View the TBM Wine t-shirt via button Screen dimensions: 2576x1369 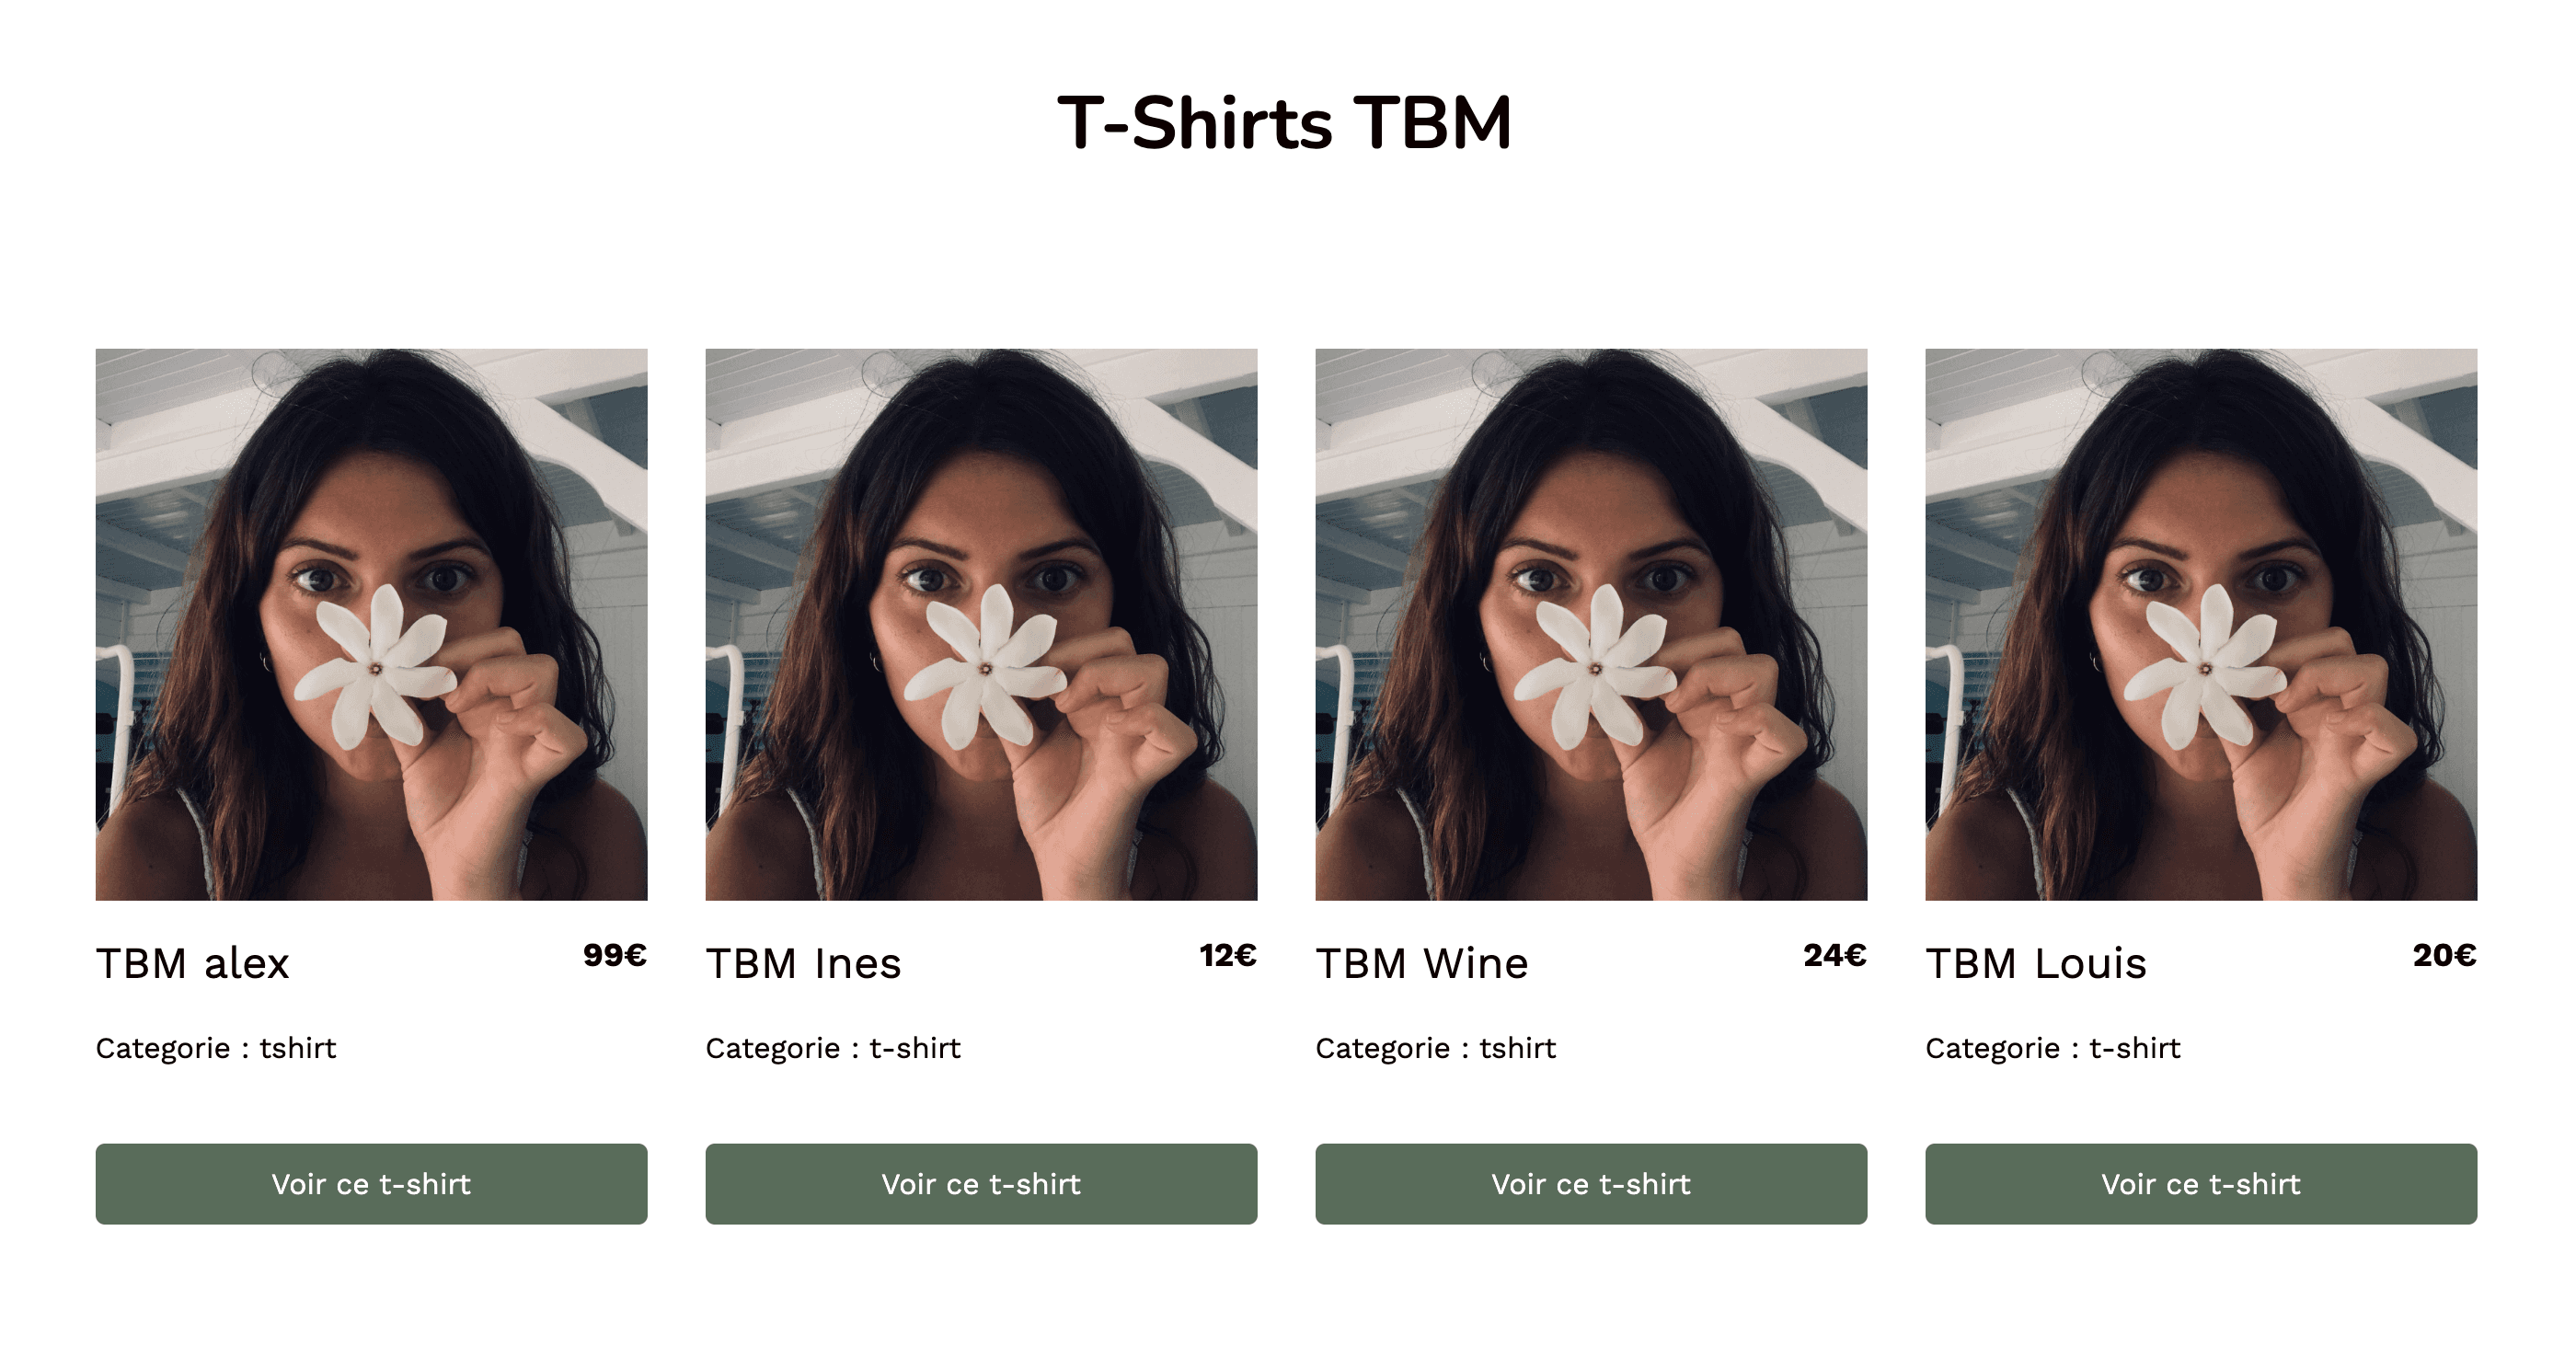pos(1591,1184)
